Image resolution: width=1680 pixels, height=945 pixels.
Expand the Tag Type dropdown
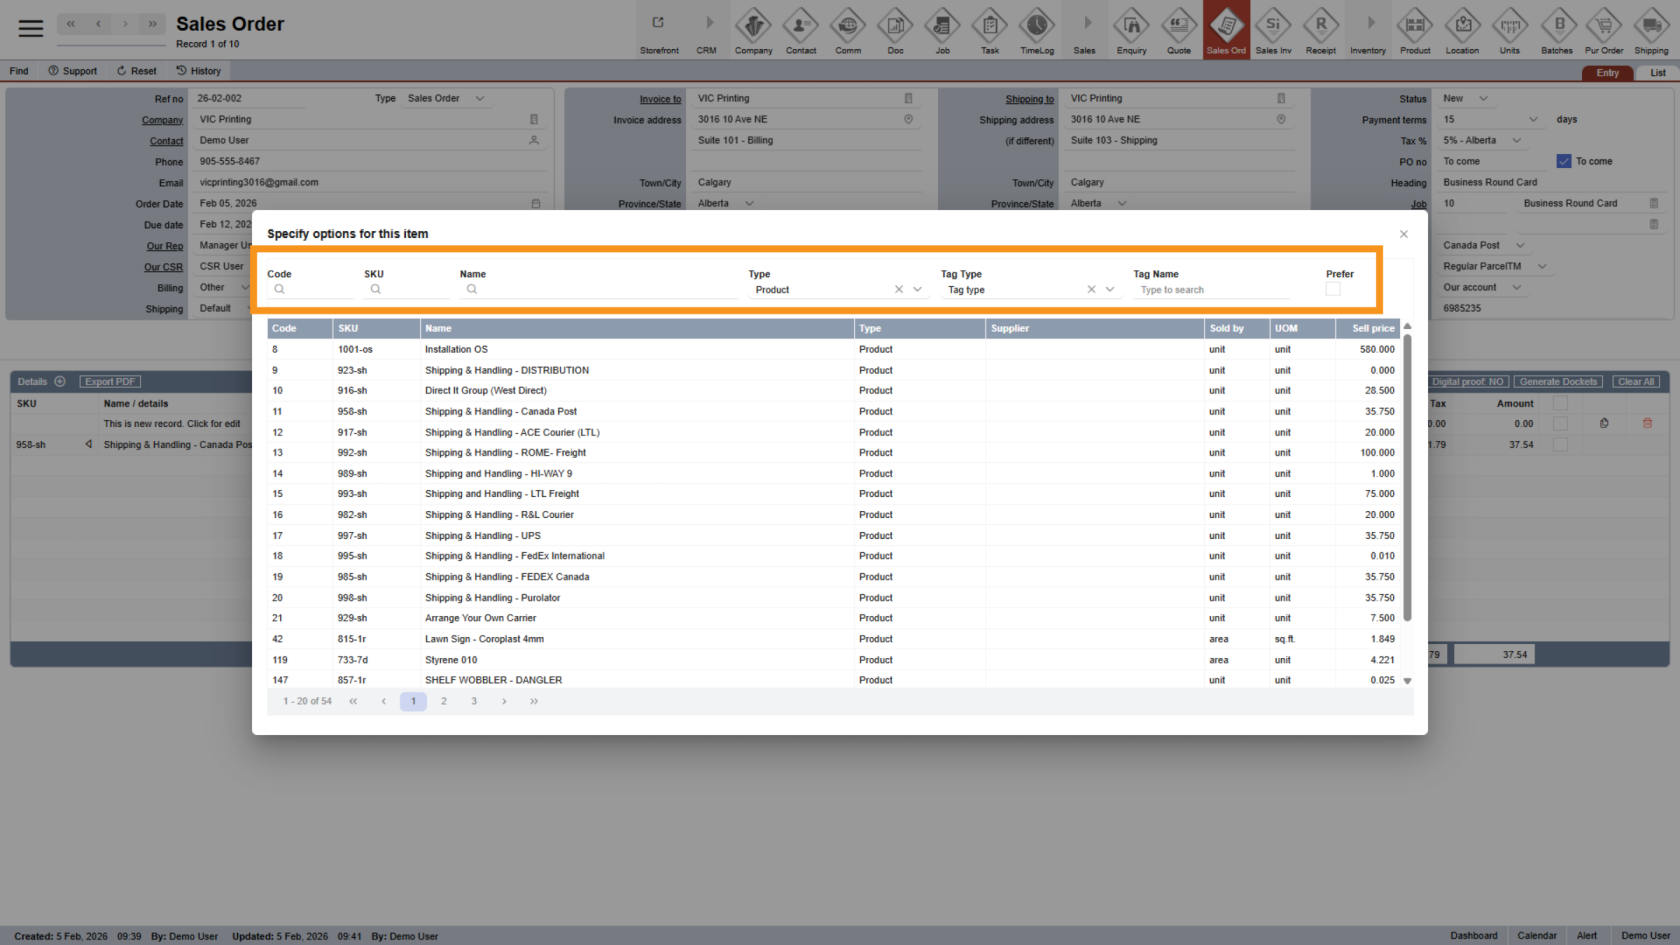1110,290
